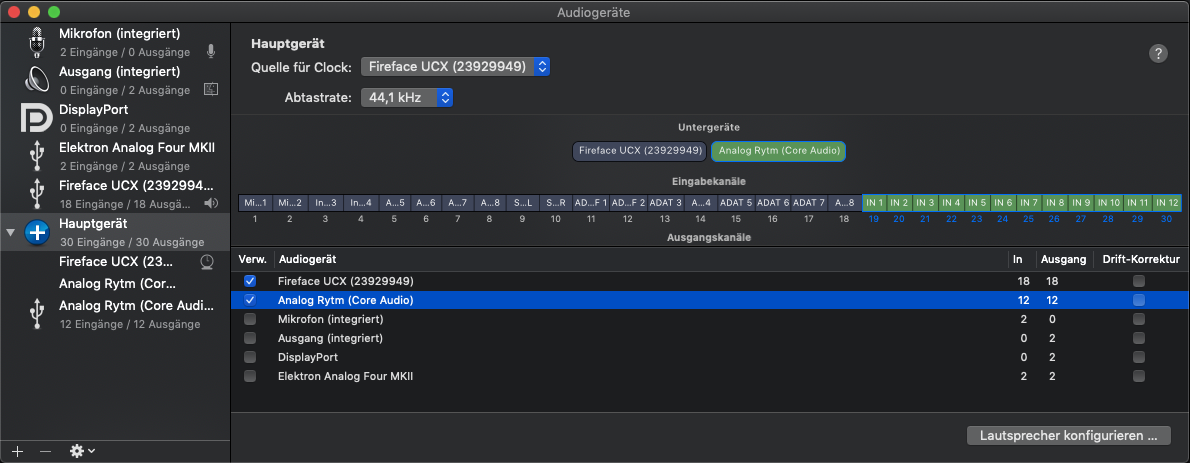This screenshot has width=1190, height=463.
Task: Click Lautsprecher konfigurieren button
Action: click(x=1068, y=435)
